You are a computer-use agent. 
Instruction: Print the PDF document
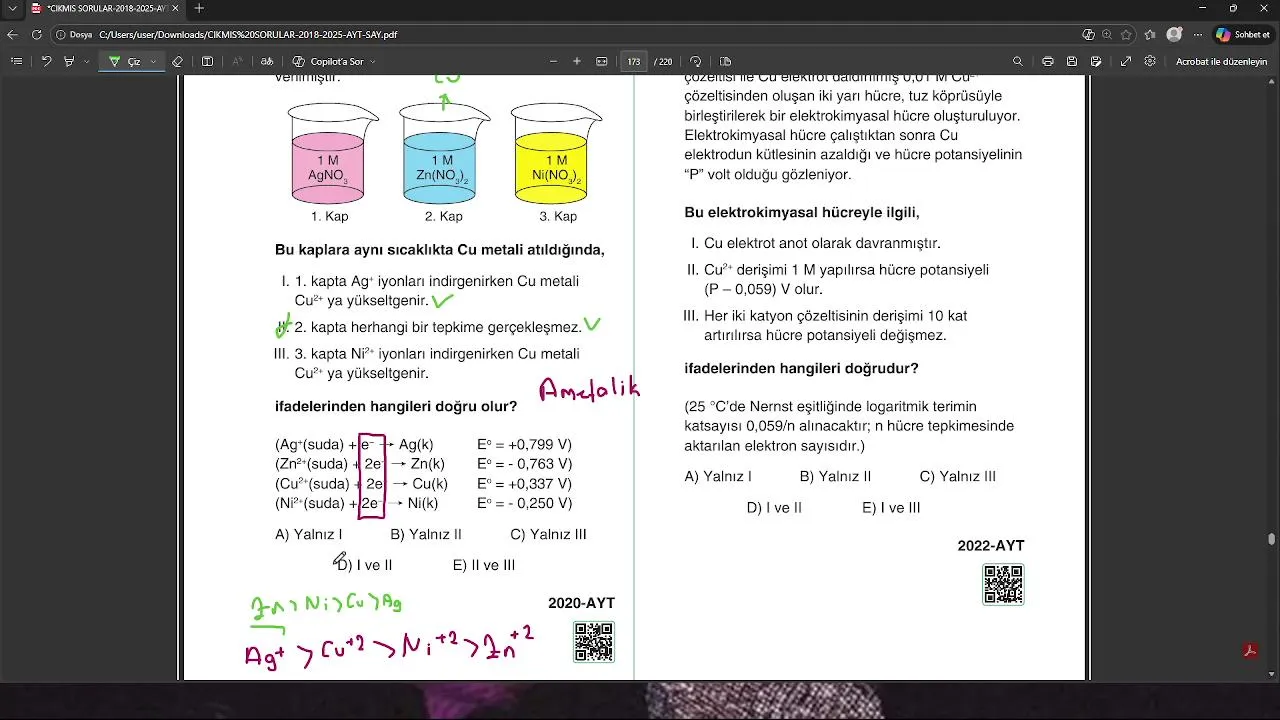coord(1047,61)
